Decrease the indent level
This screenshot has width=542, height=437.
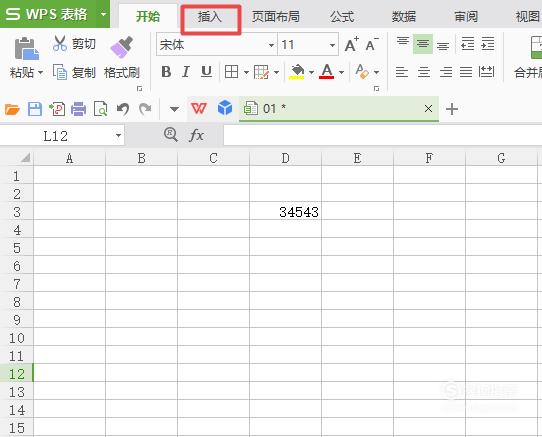468,44
